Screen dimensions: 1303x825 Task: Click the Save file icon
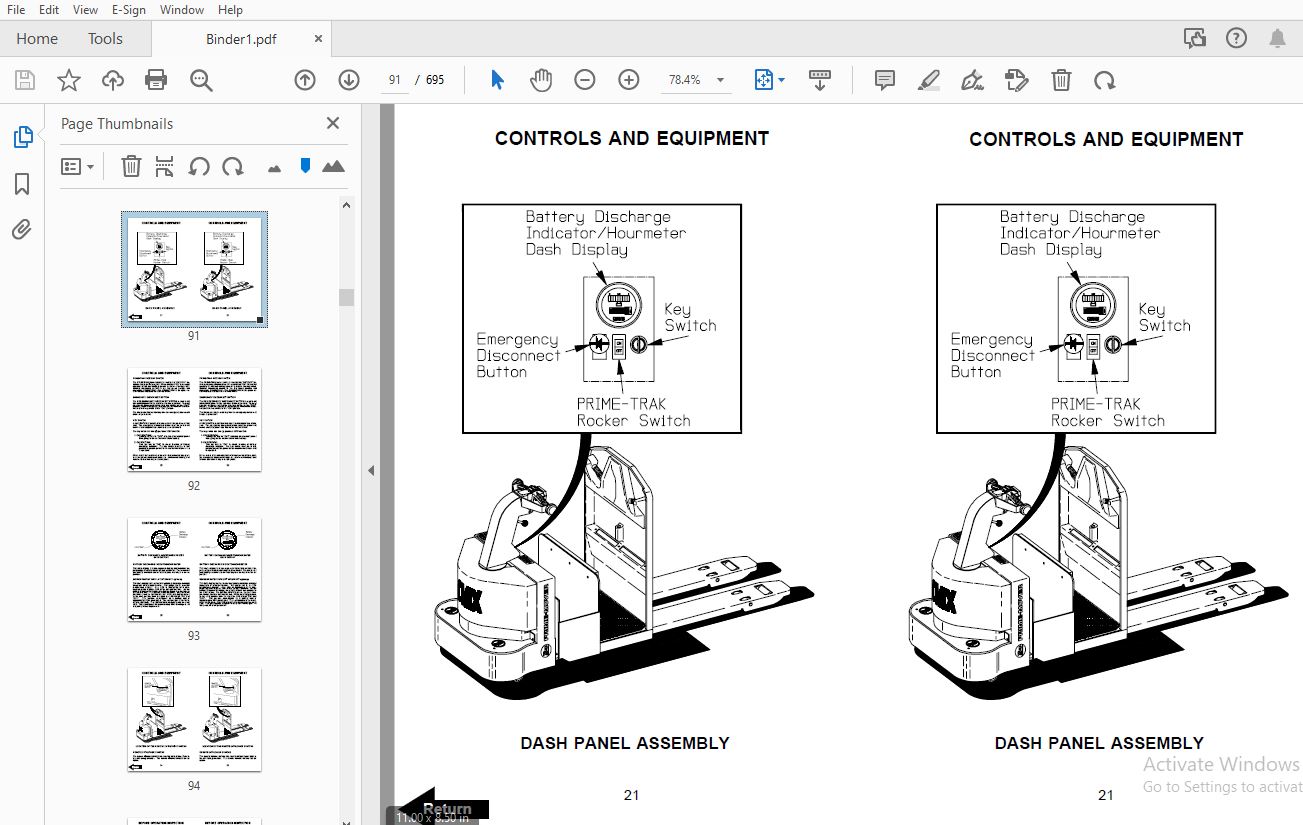coord(25,80)
